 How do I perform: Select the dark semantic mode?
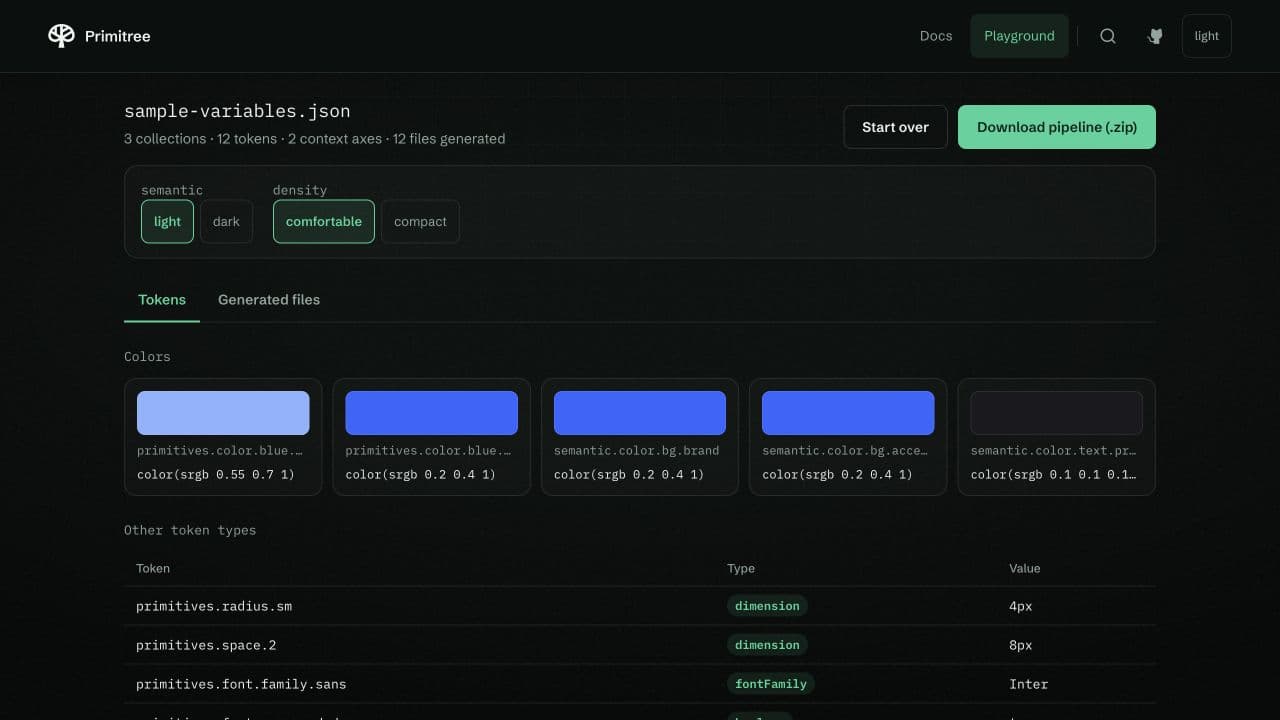(226, 222)
